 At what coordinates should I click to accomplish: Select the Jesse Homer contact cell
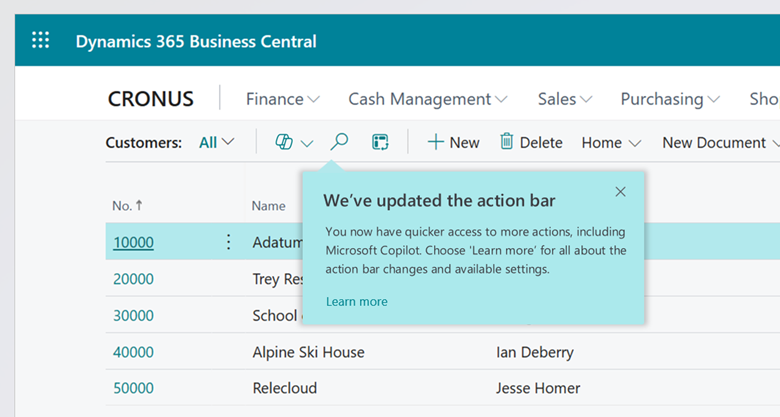click(538, 388)
